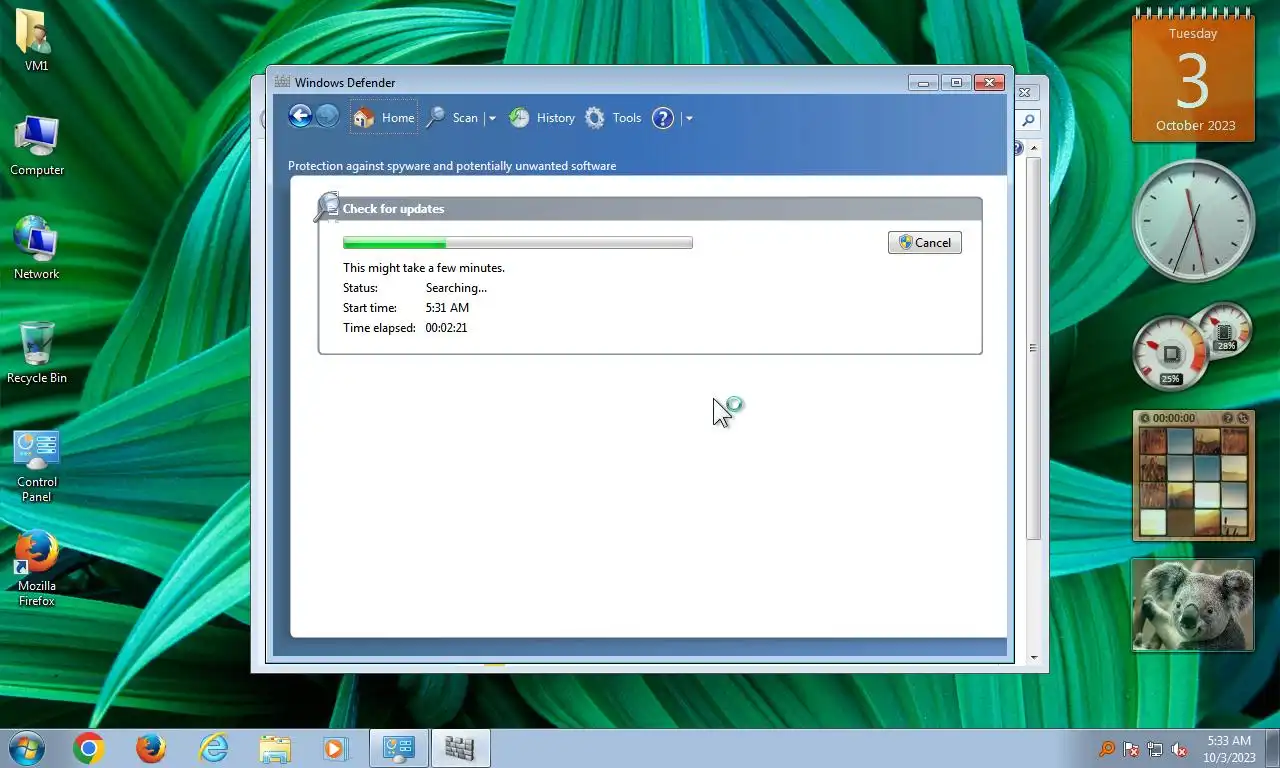Click the puzzle gadget show picture button
Screen dimensions: 1280x768
[1228, 418]
